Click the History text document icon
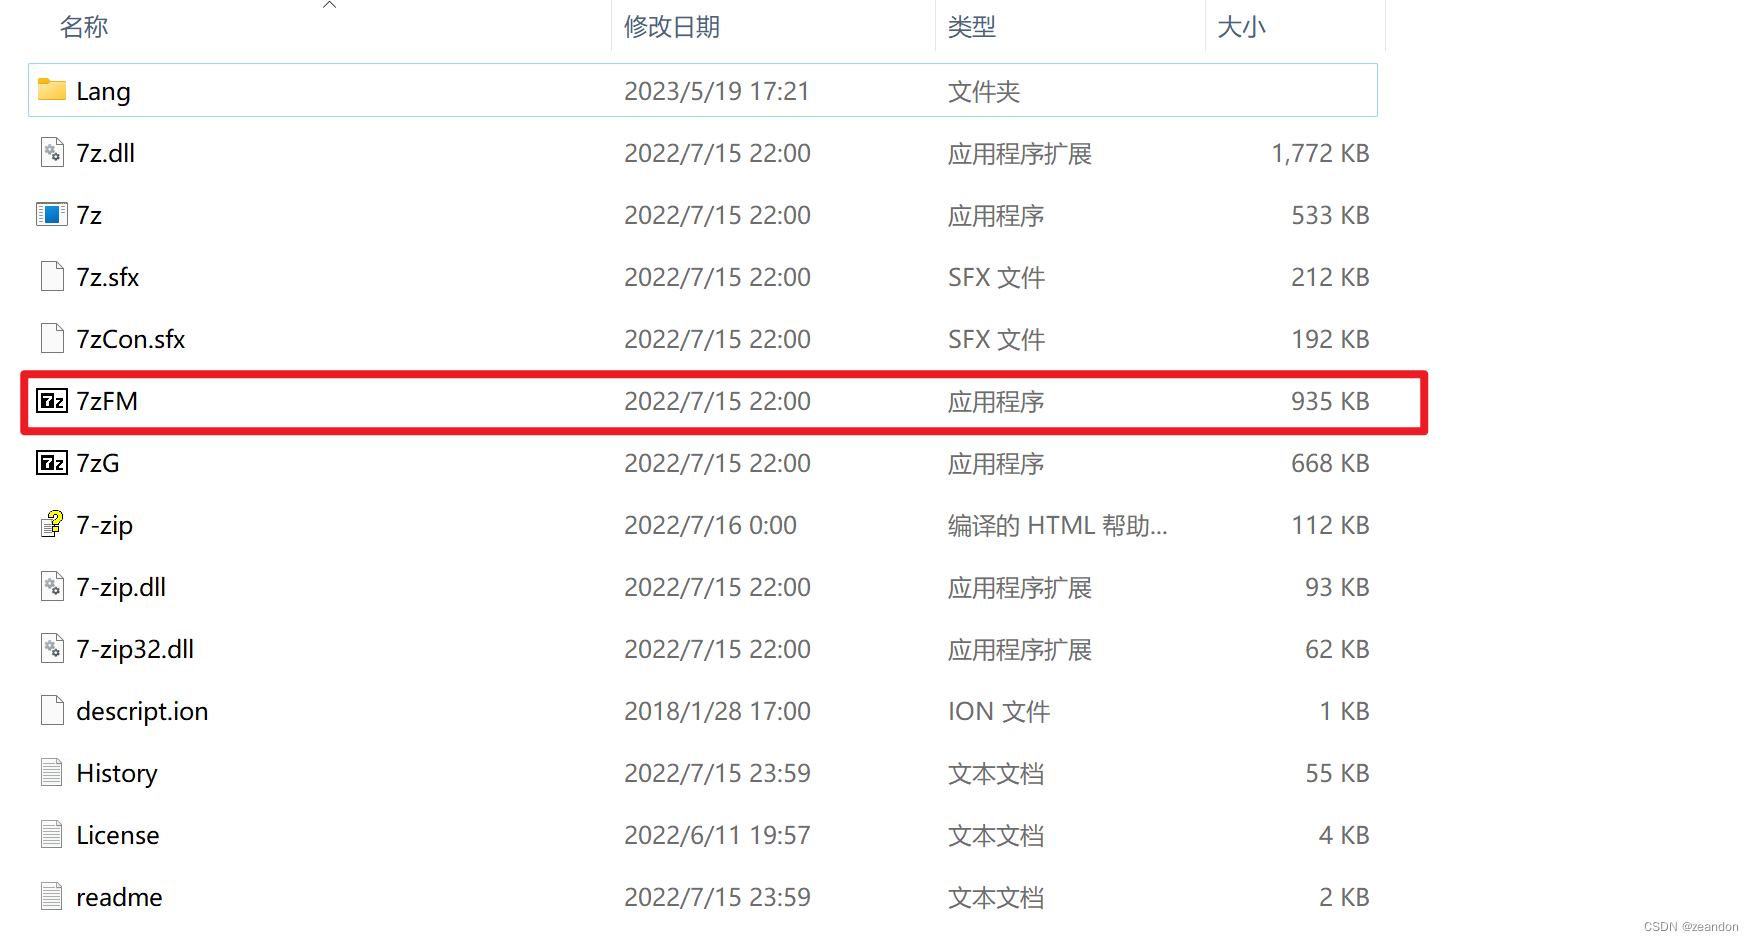Image resolution: width=1754 pixels, height=941 pixels. pyautogui.click(x=52, y=772)
